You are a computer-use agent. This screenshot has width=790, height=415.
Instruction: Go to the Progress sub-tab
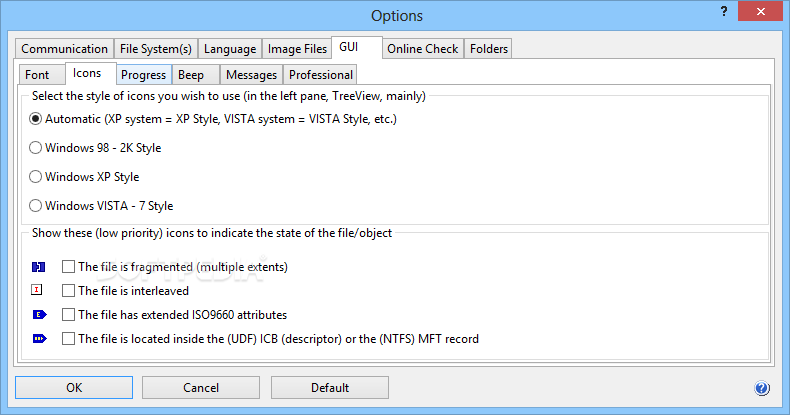point(143,75)
